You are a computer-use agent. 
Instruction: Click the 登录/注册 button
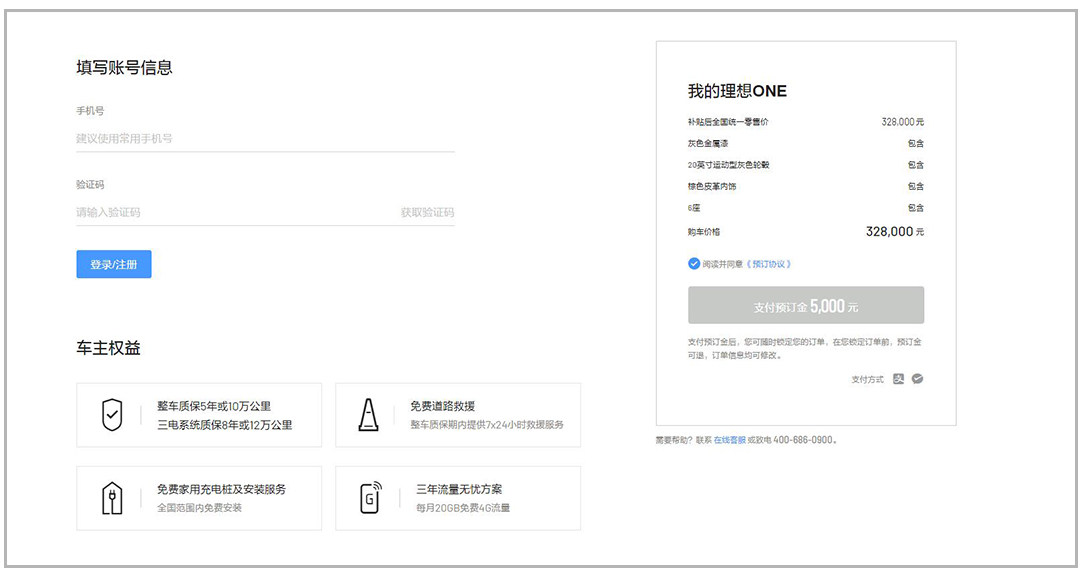(114, 264)
